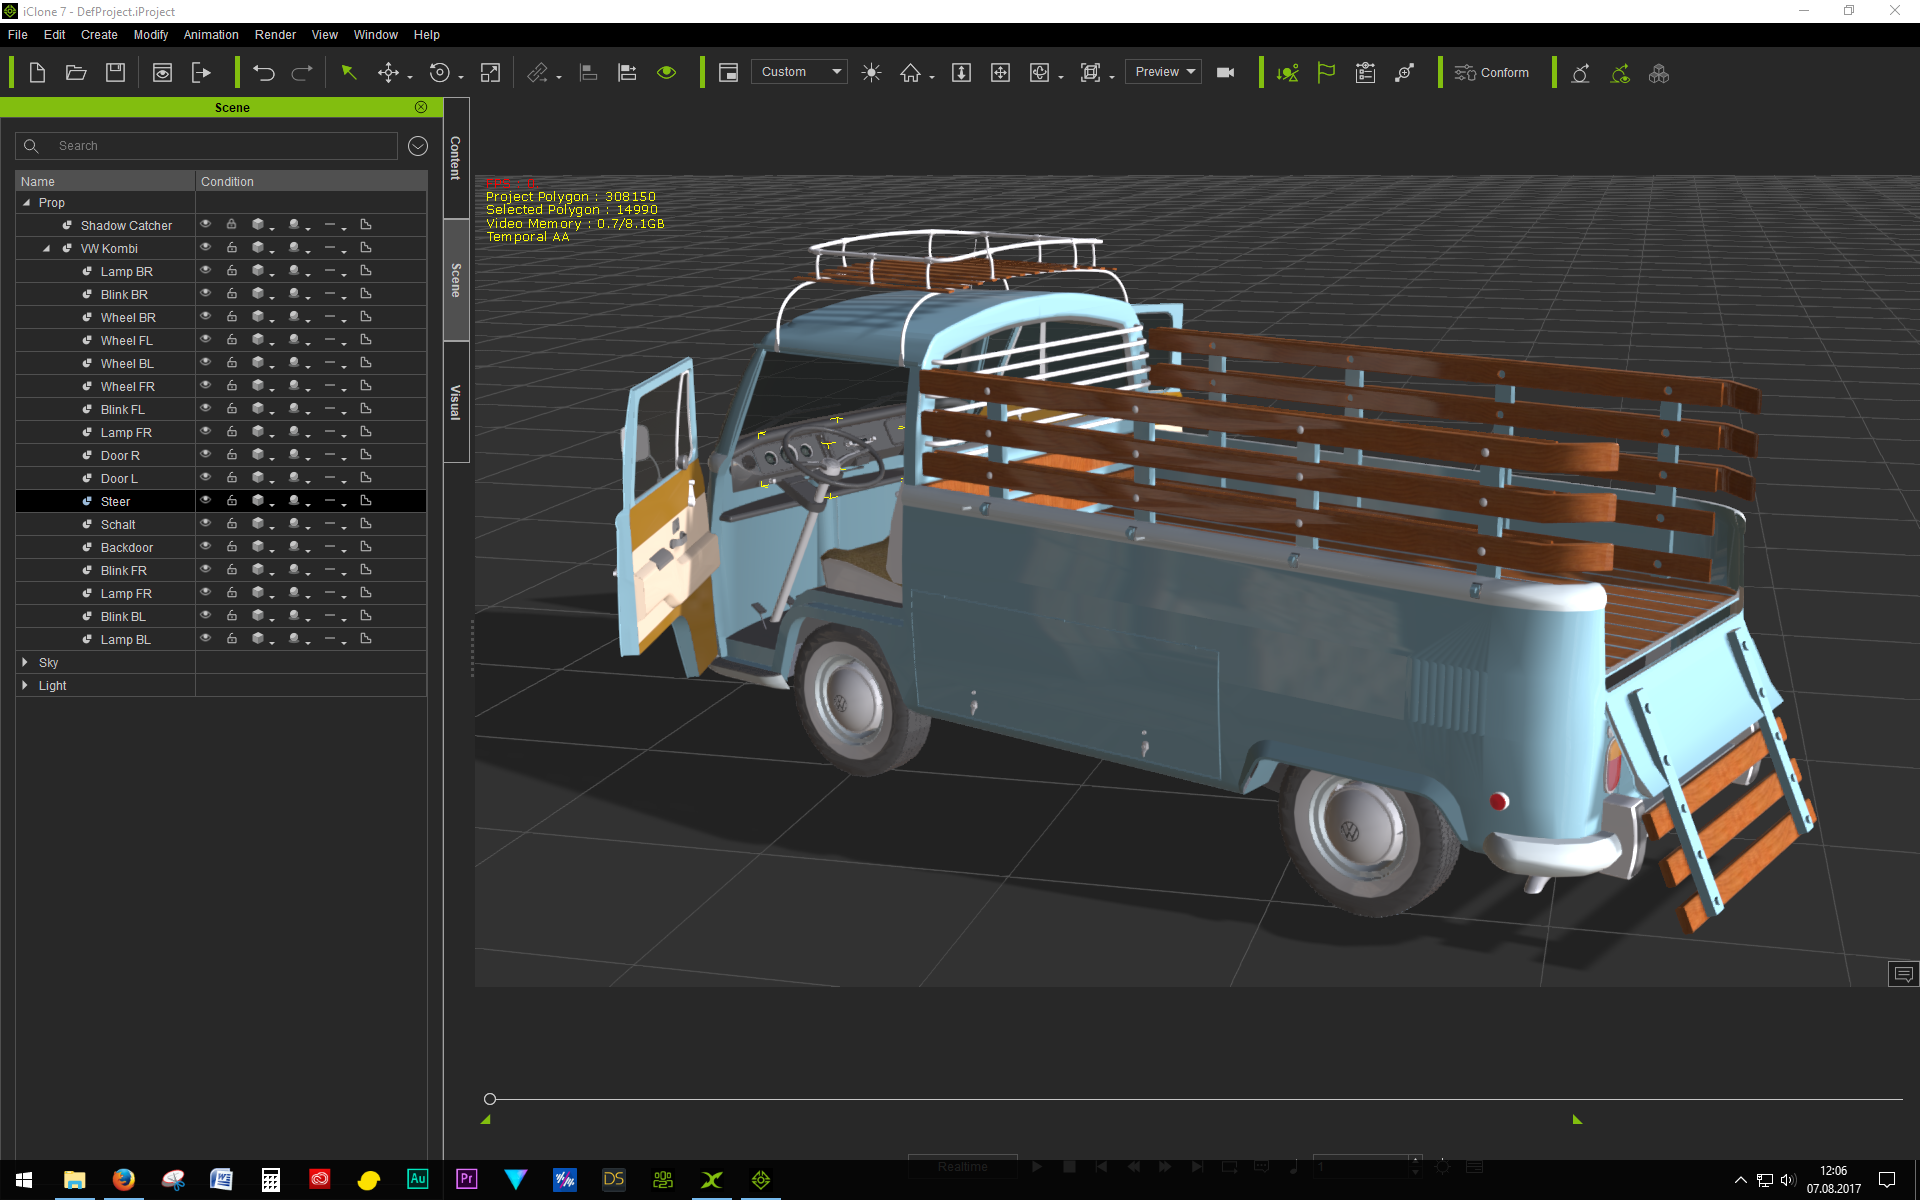Screen dimensions: 1920x1200
Task: Click the Redo arrow icon
Action: pyautogui.click(x=302, y=73)
